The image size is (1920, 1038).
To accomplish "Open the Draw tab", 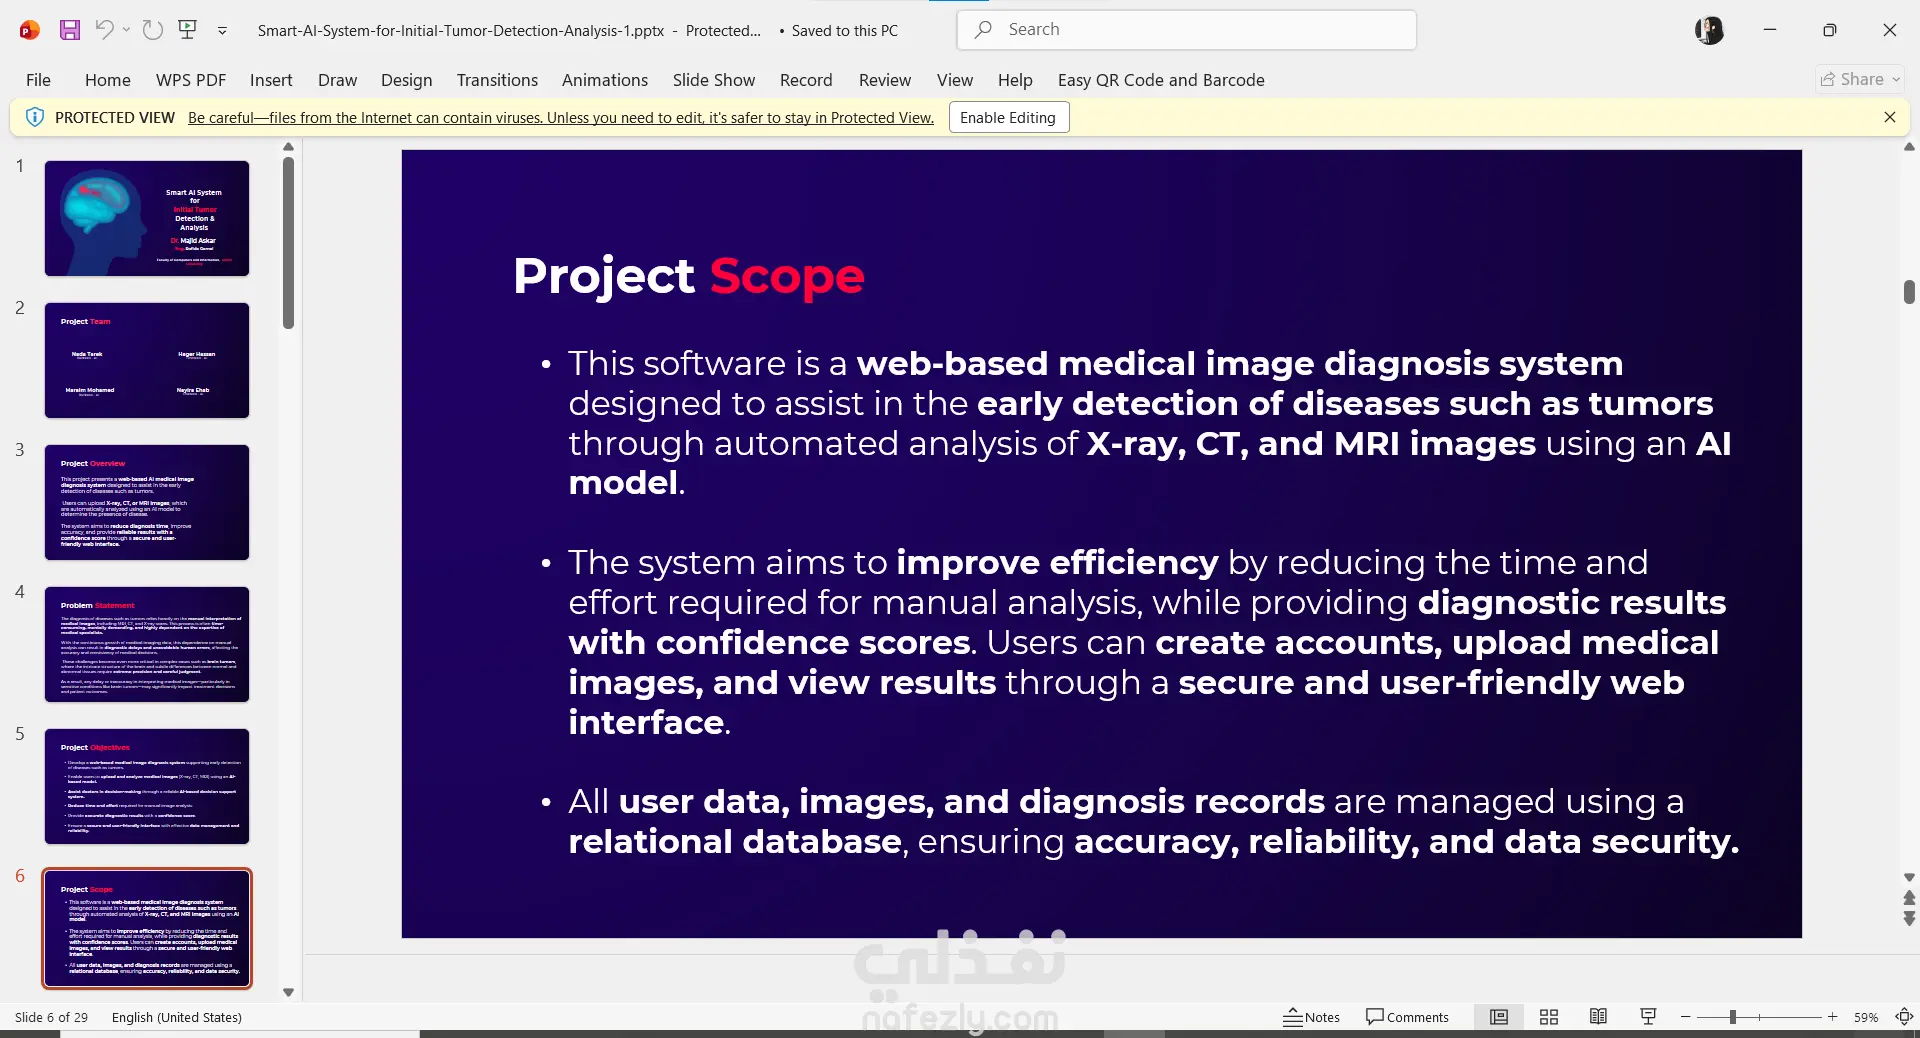I will (x=337, y=80).
